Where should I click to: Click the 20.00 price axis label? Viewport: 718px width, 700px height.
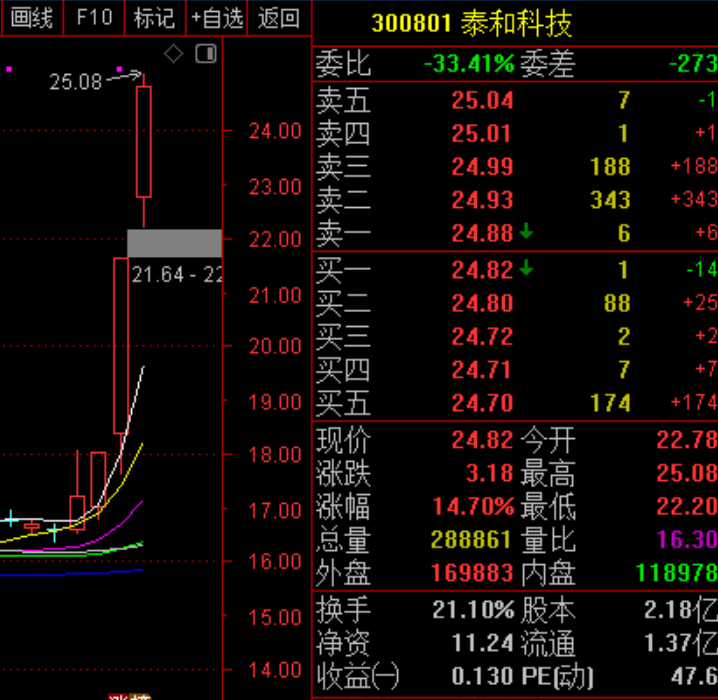[x=275, y=346]
